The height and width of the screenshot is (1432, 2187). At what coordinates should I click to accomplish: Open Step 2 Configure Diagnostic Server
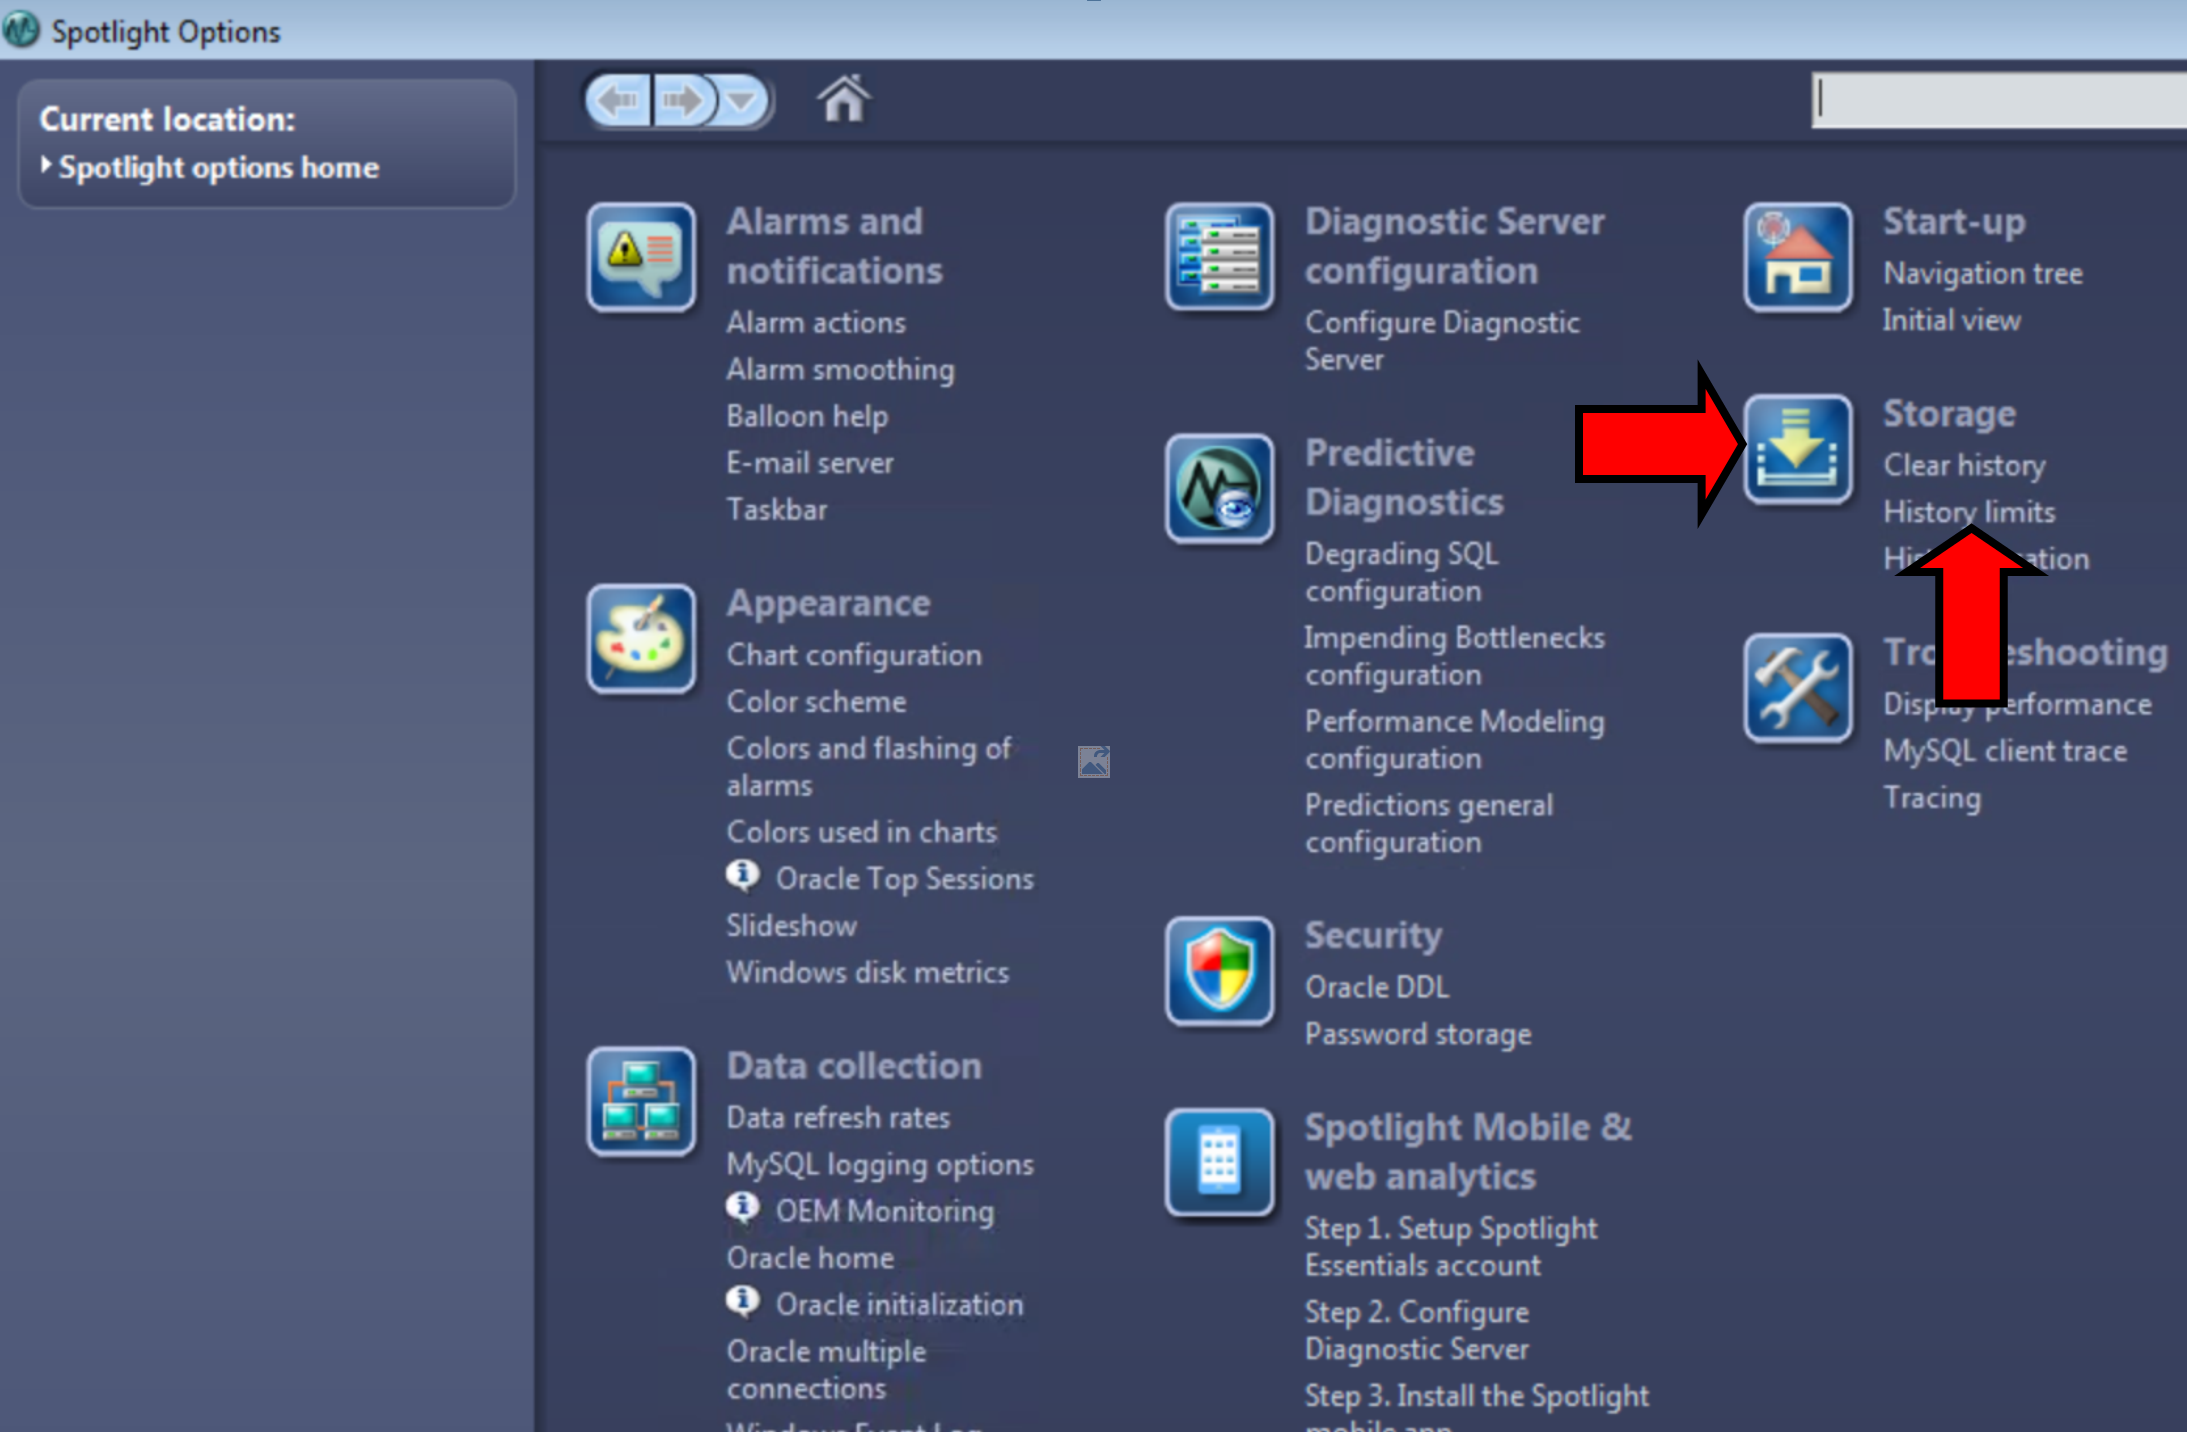click(x=1417, y=1331)
